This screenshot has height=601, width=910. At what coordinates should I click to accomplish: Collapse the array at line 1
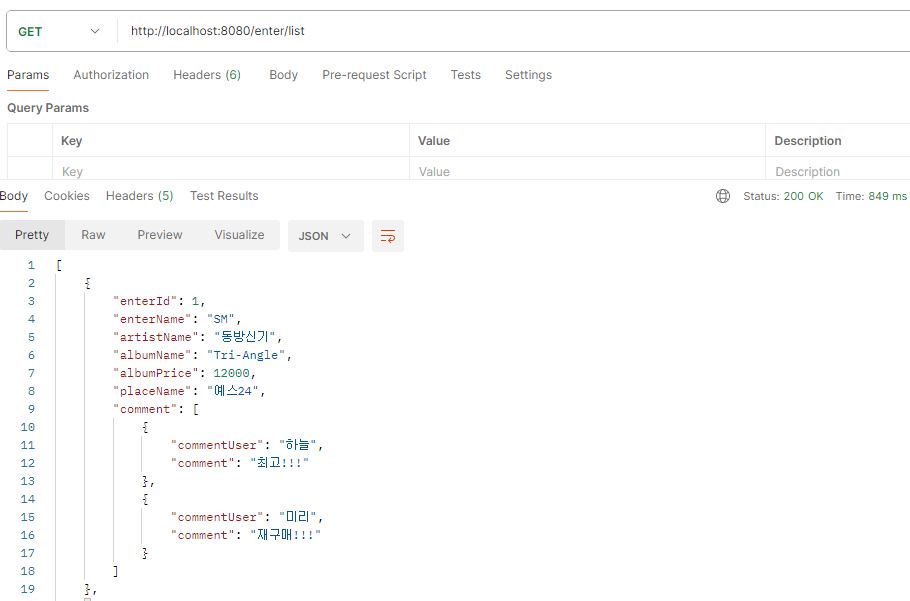tap(59, 265)
